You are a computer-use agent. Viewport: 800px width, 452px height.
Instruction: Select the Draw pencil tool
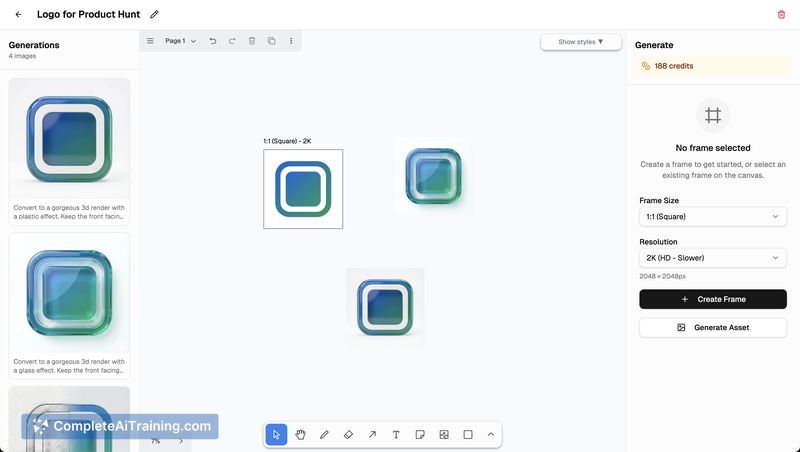point(324,435)
